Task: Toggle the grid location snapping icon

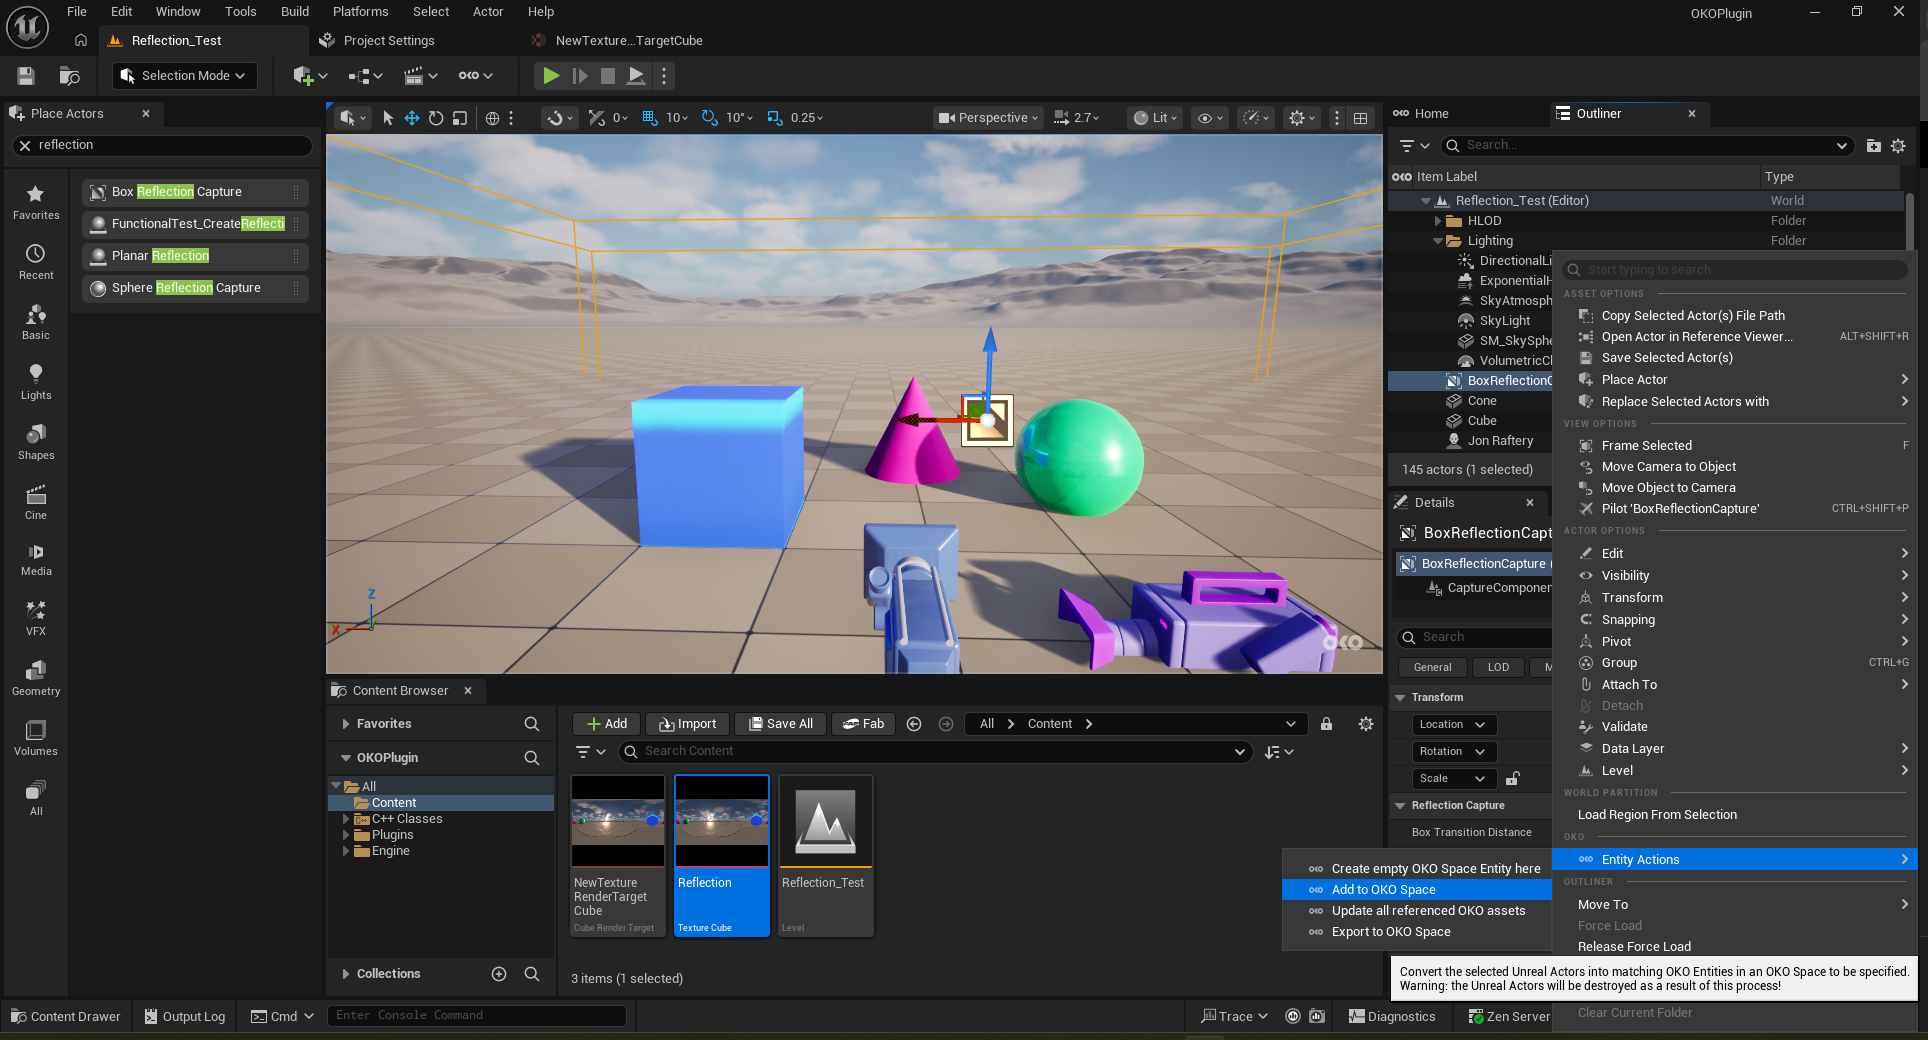Action: click(649, 118)
